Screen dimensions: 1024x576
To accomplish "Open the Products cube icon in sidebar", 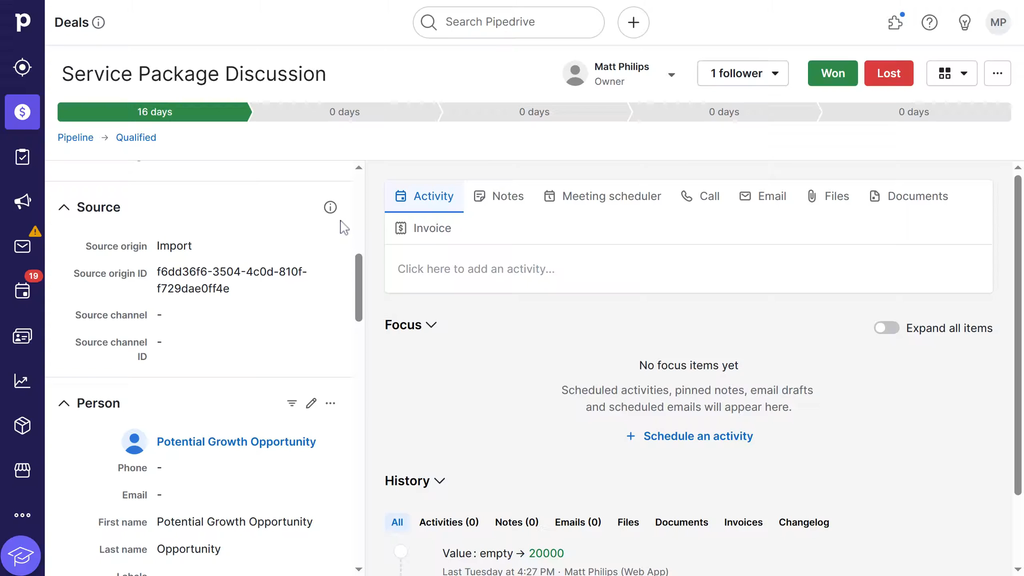I will pyautogui.click(x=22, y=426).
